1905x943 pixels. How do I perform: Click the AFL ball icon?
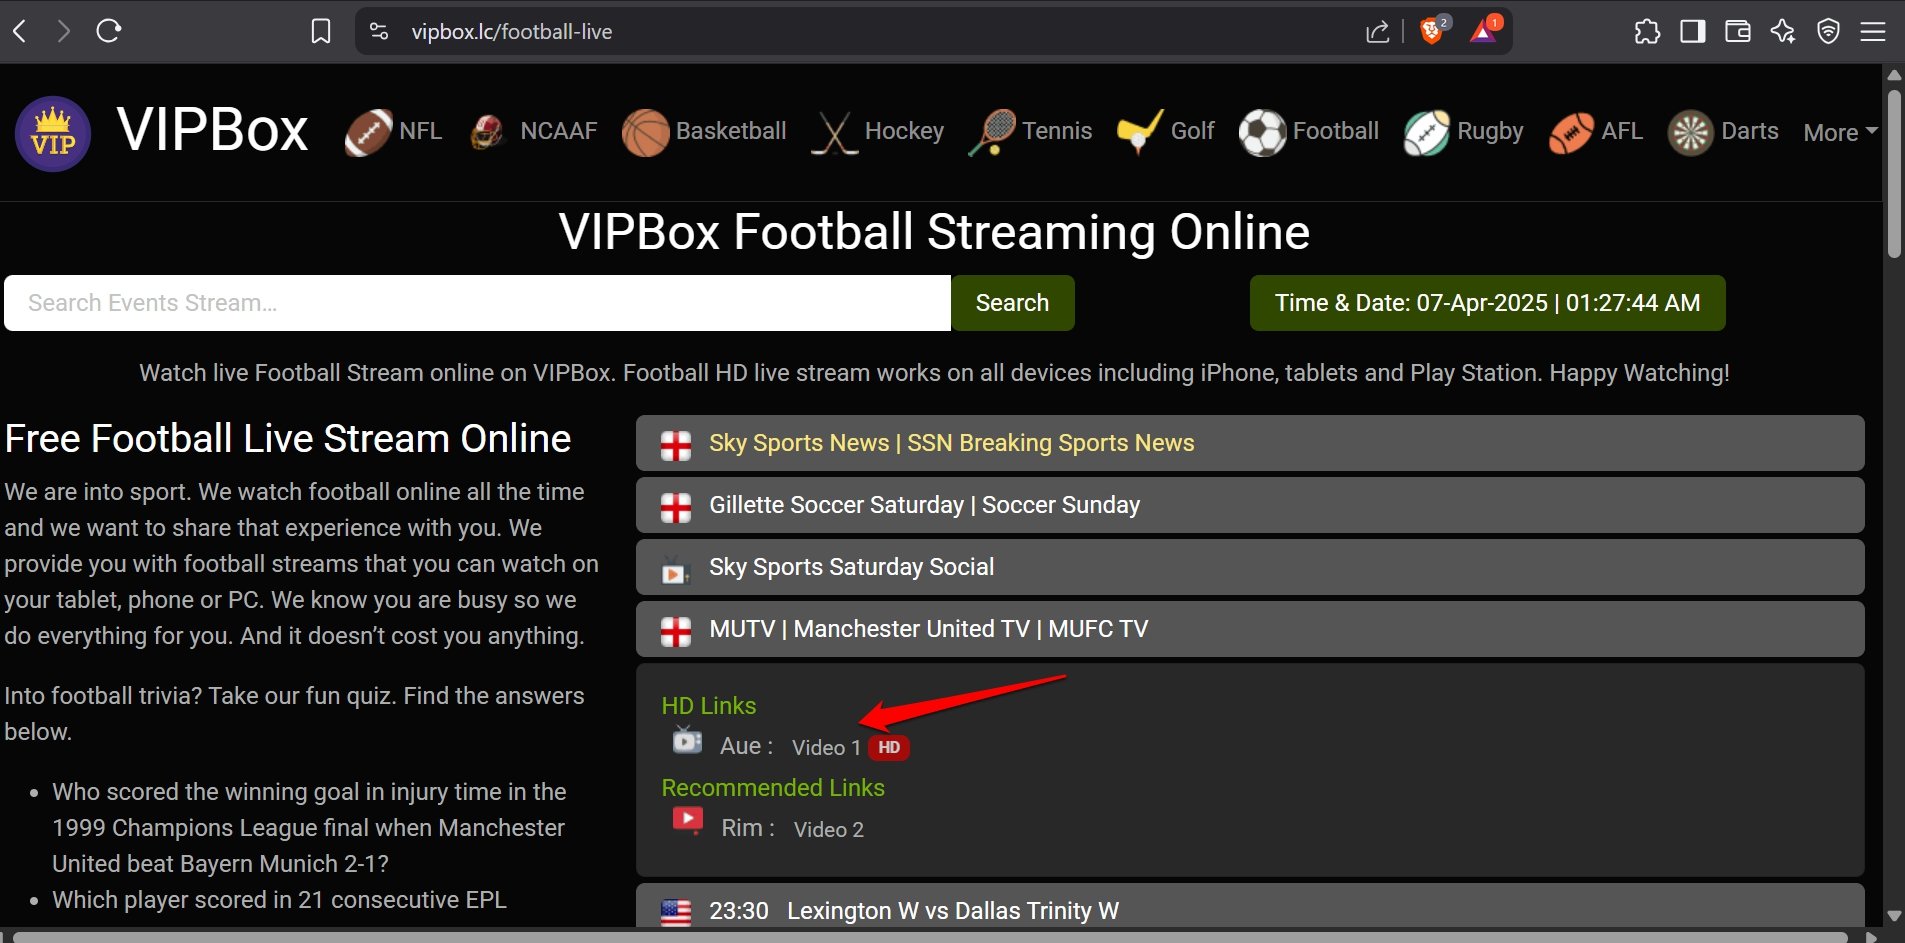click(1571, 133)
